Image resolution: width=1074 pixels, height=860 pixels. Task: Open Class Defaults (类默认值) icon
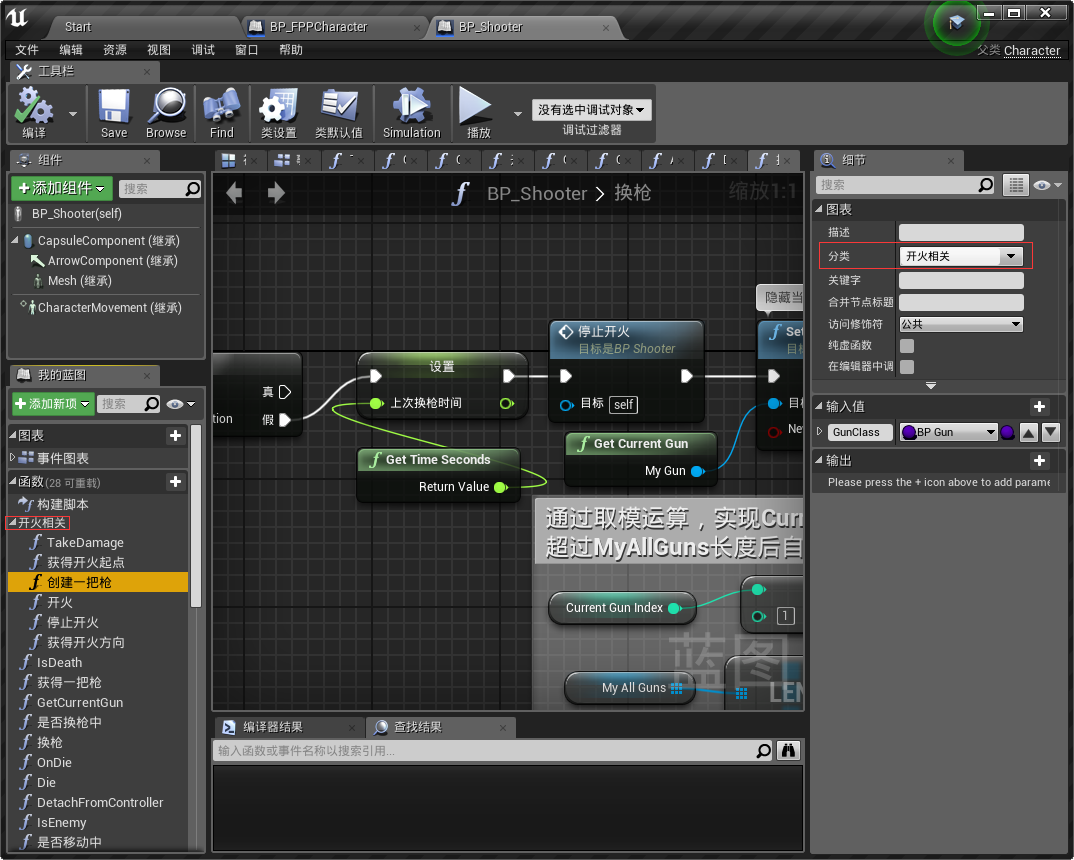coord(339,113)
